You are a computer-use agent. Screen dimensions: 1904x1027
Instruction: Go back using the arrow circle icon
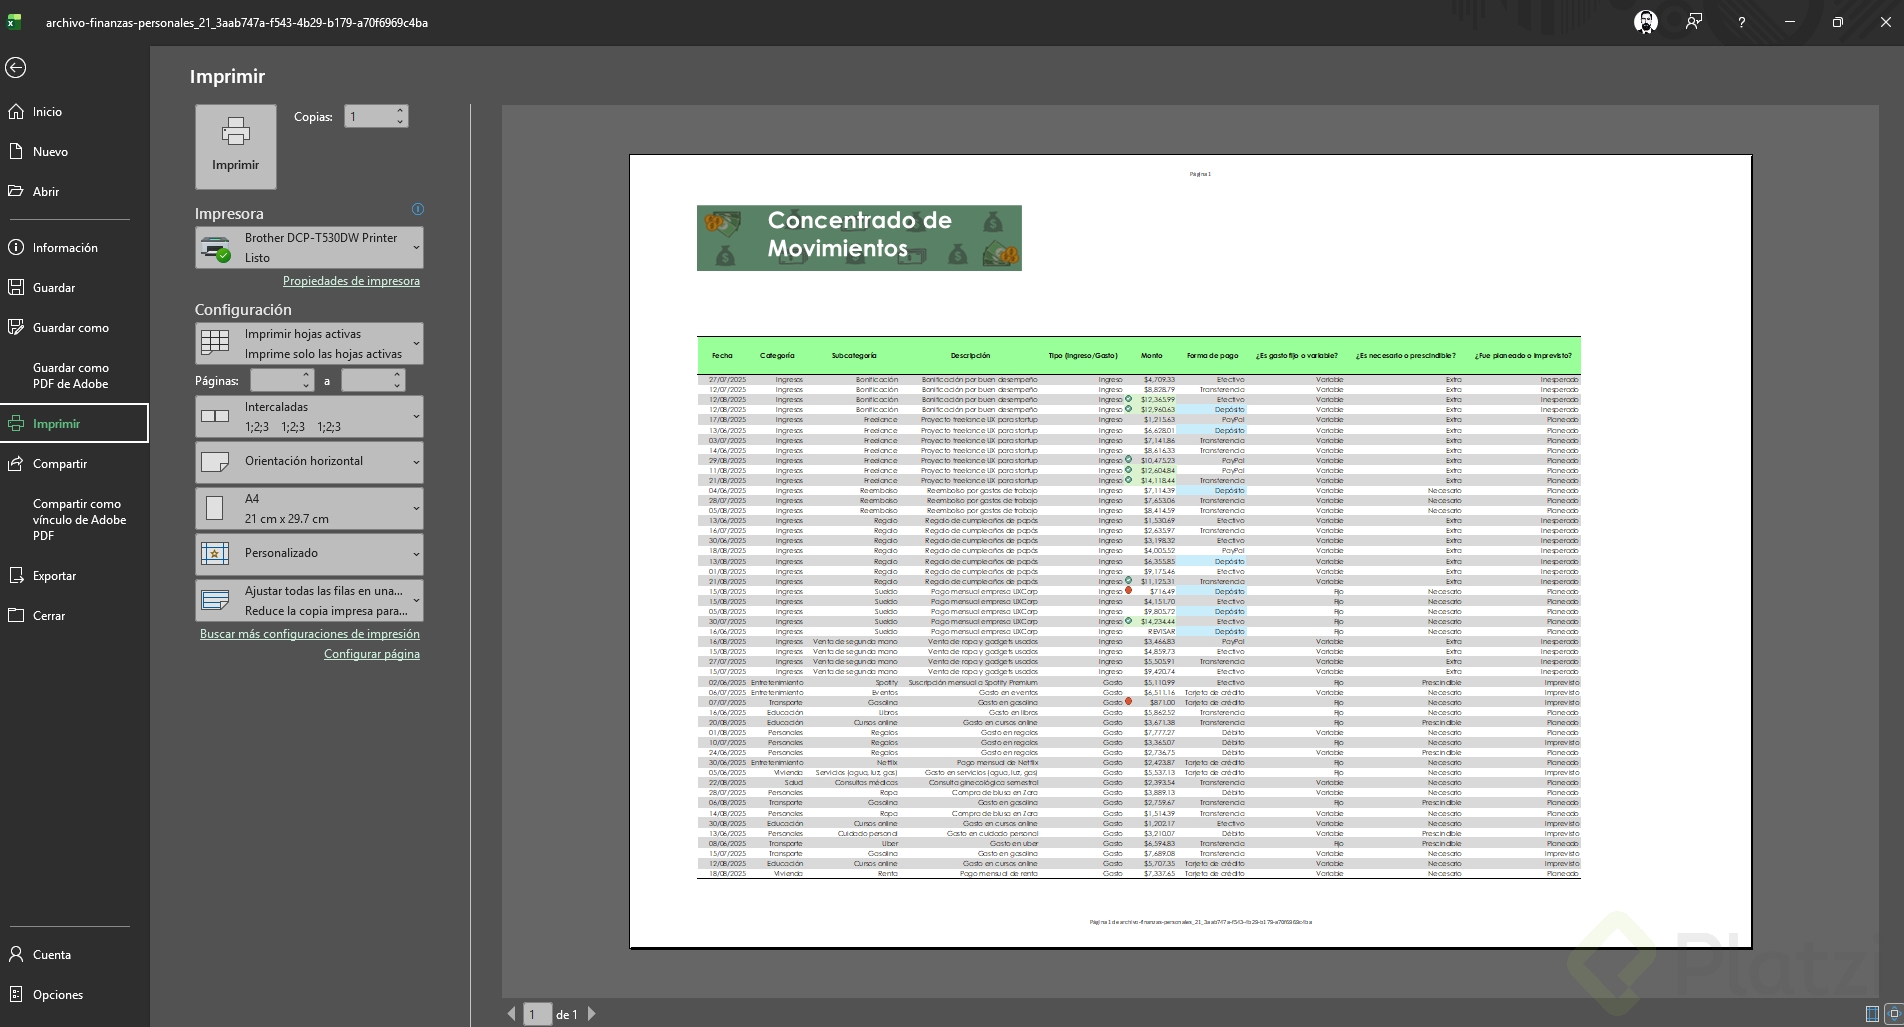15,68
